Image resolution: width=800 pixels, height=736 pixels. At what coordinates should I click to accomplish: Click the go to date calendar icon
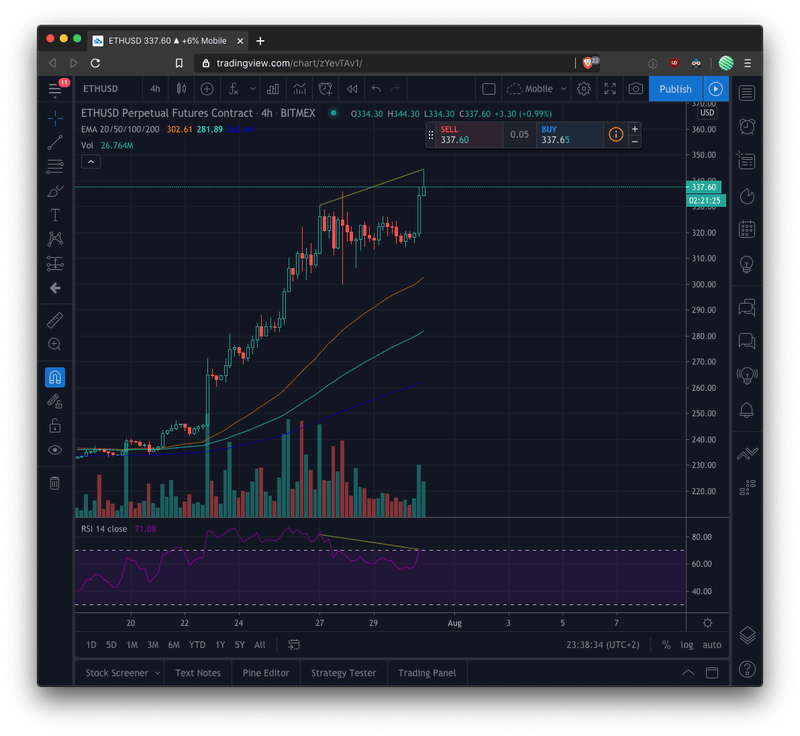[x=293, y=645]
